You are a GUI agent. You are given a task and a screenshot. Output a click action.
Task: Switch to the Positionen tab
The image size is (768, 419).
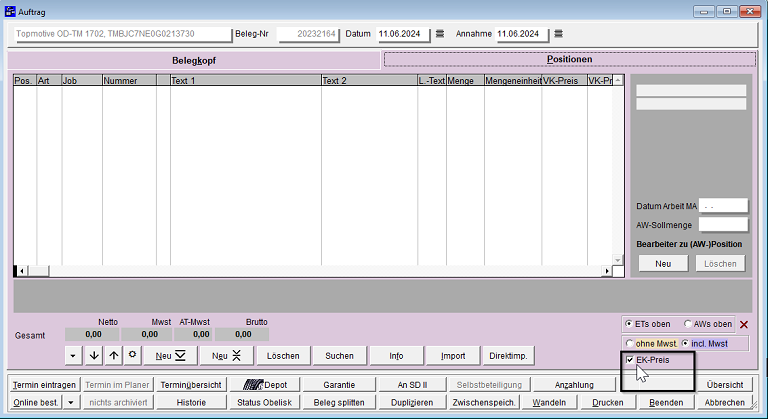click(570, 59)
